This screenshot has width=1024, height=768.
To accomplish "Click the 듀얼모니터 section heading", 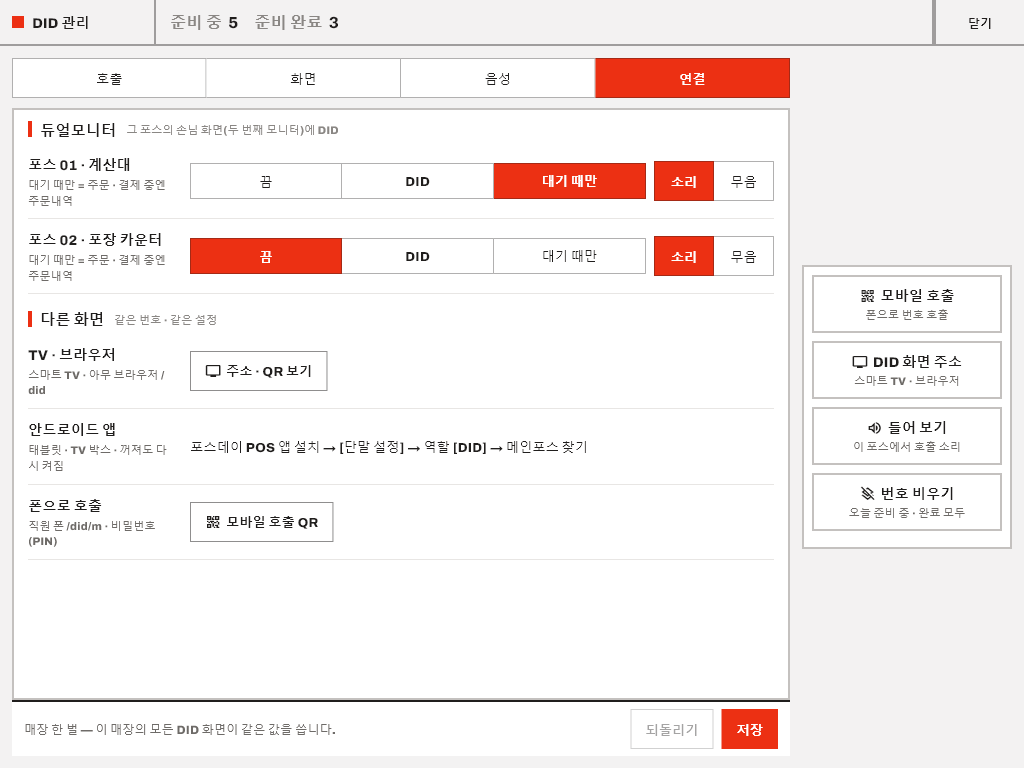I will pyautogui.click(x=78, y=129).
